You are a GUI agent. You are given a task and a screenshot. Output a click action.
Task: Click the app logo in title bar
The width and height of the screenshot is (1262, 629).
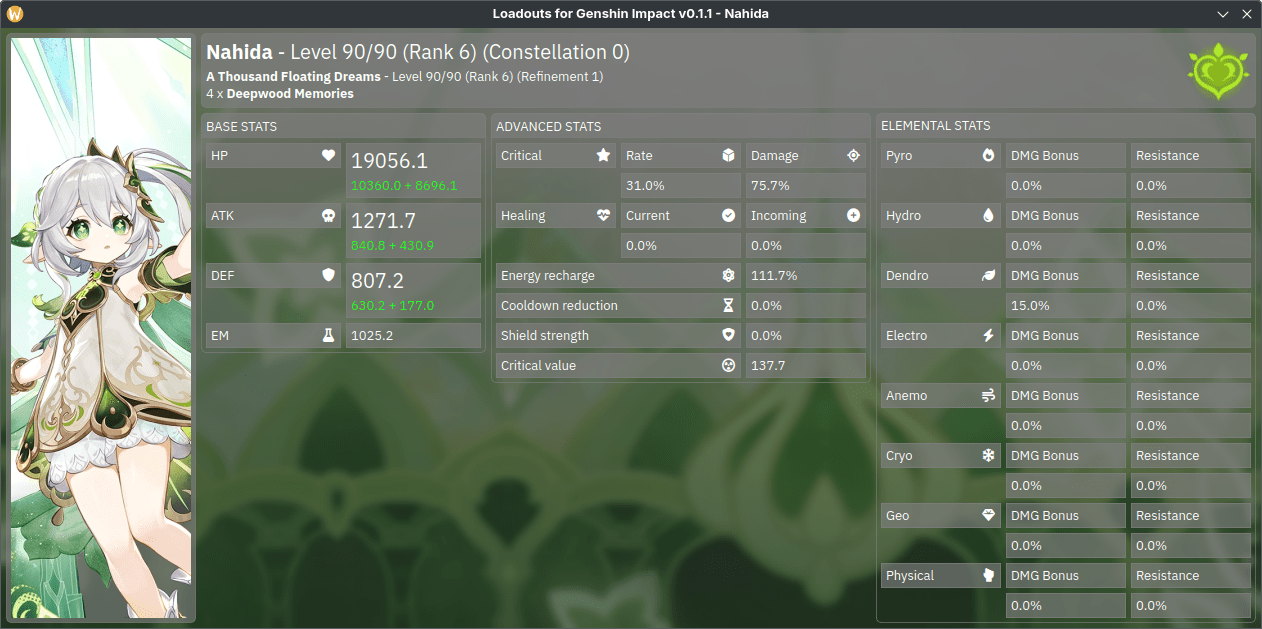[x=15, y=14]
